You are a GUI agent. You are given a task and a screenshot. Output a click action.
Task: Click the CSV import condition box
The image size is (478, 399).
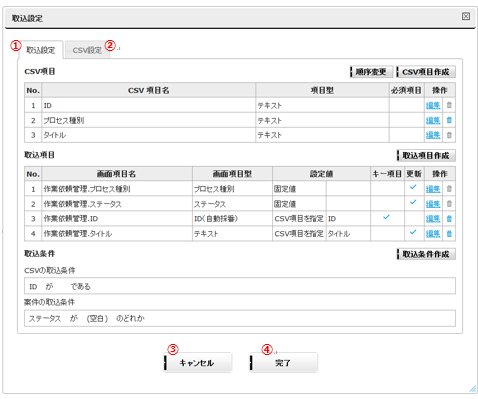tap(240, 286)
